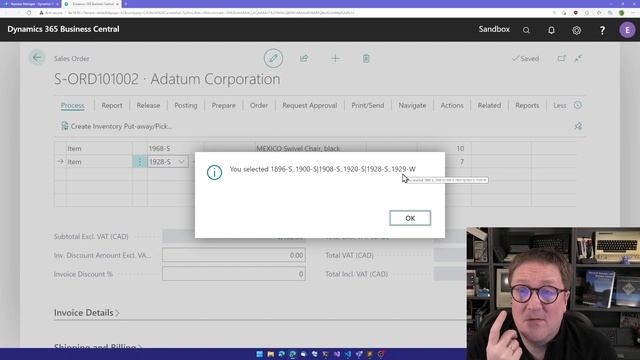Click the Sandbox environment label
This screenshot has height=360, width=640.
tap(494, 29)
